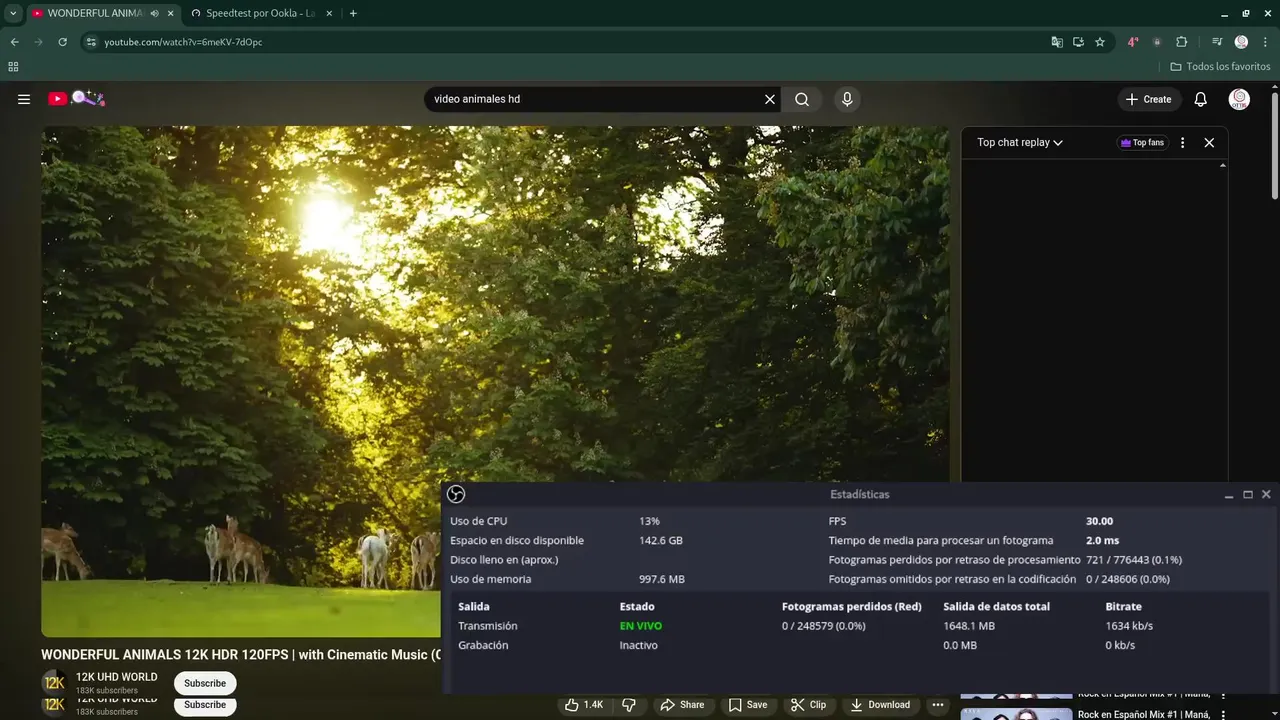Viewport: 1280px width, 720px height.
Task: Click the Fotogramas perdidos (Red) header
Action: 852,606
